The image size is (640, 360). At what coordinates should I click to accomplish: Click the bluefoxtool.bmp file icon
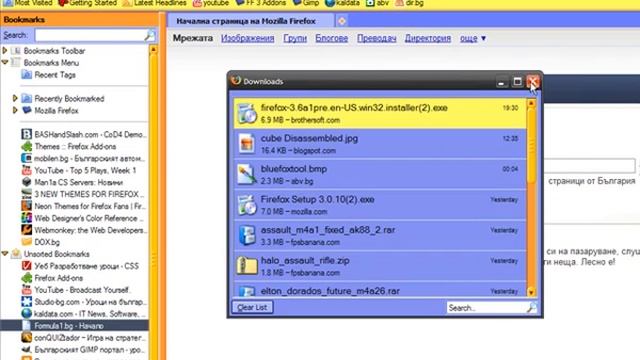247,174
